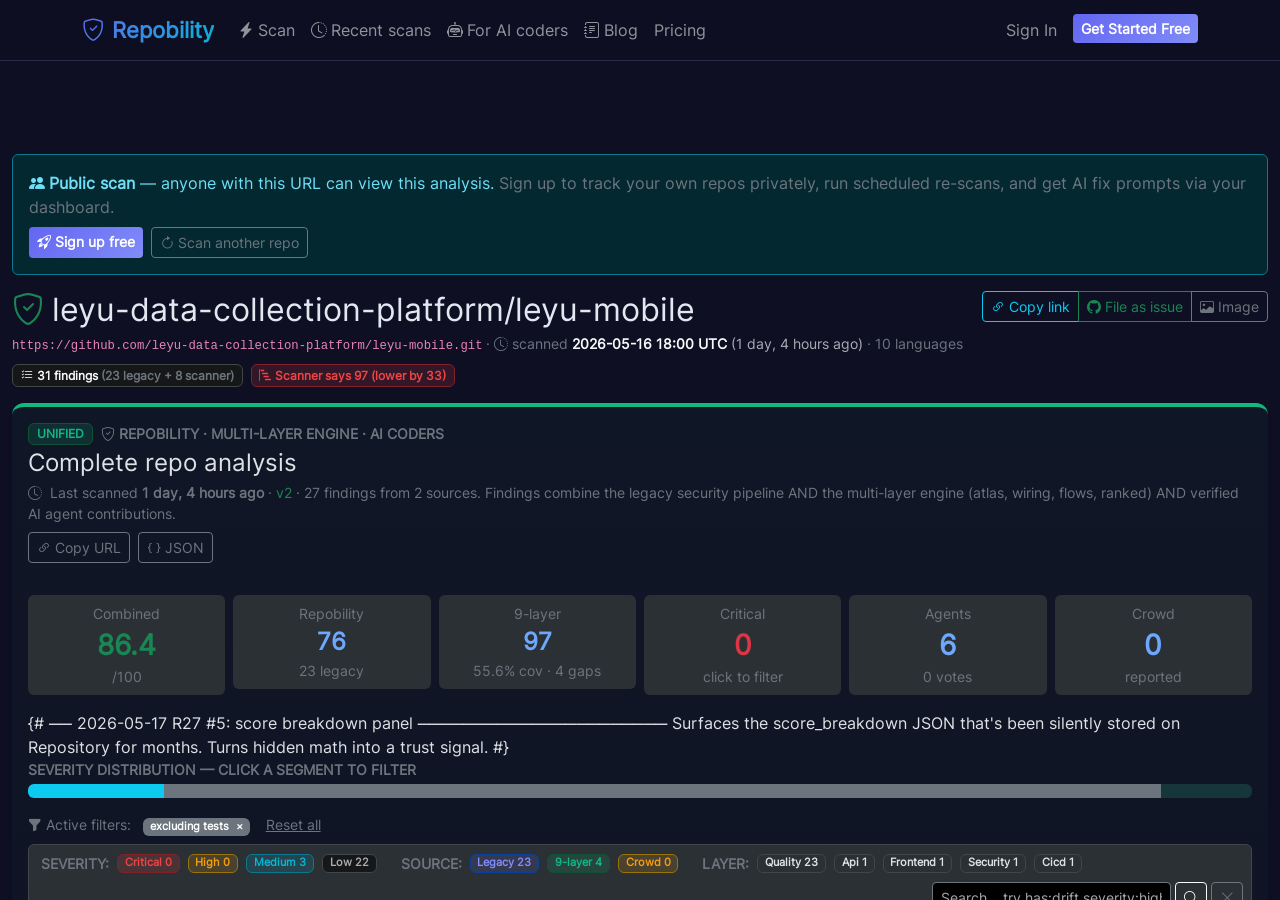Select the Agents 6 card

(948, 645)
